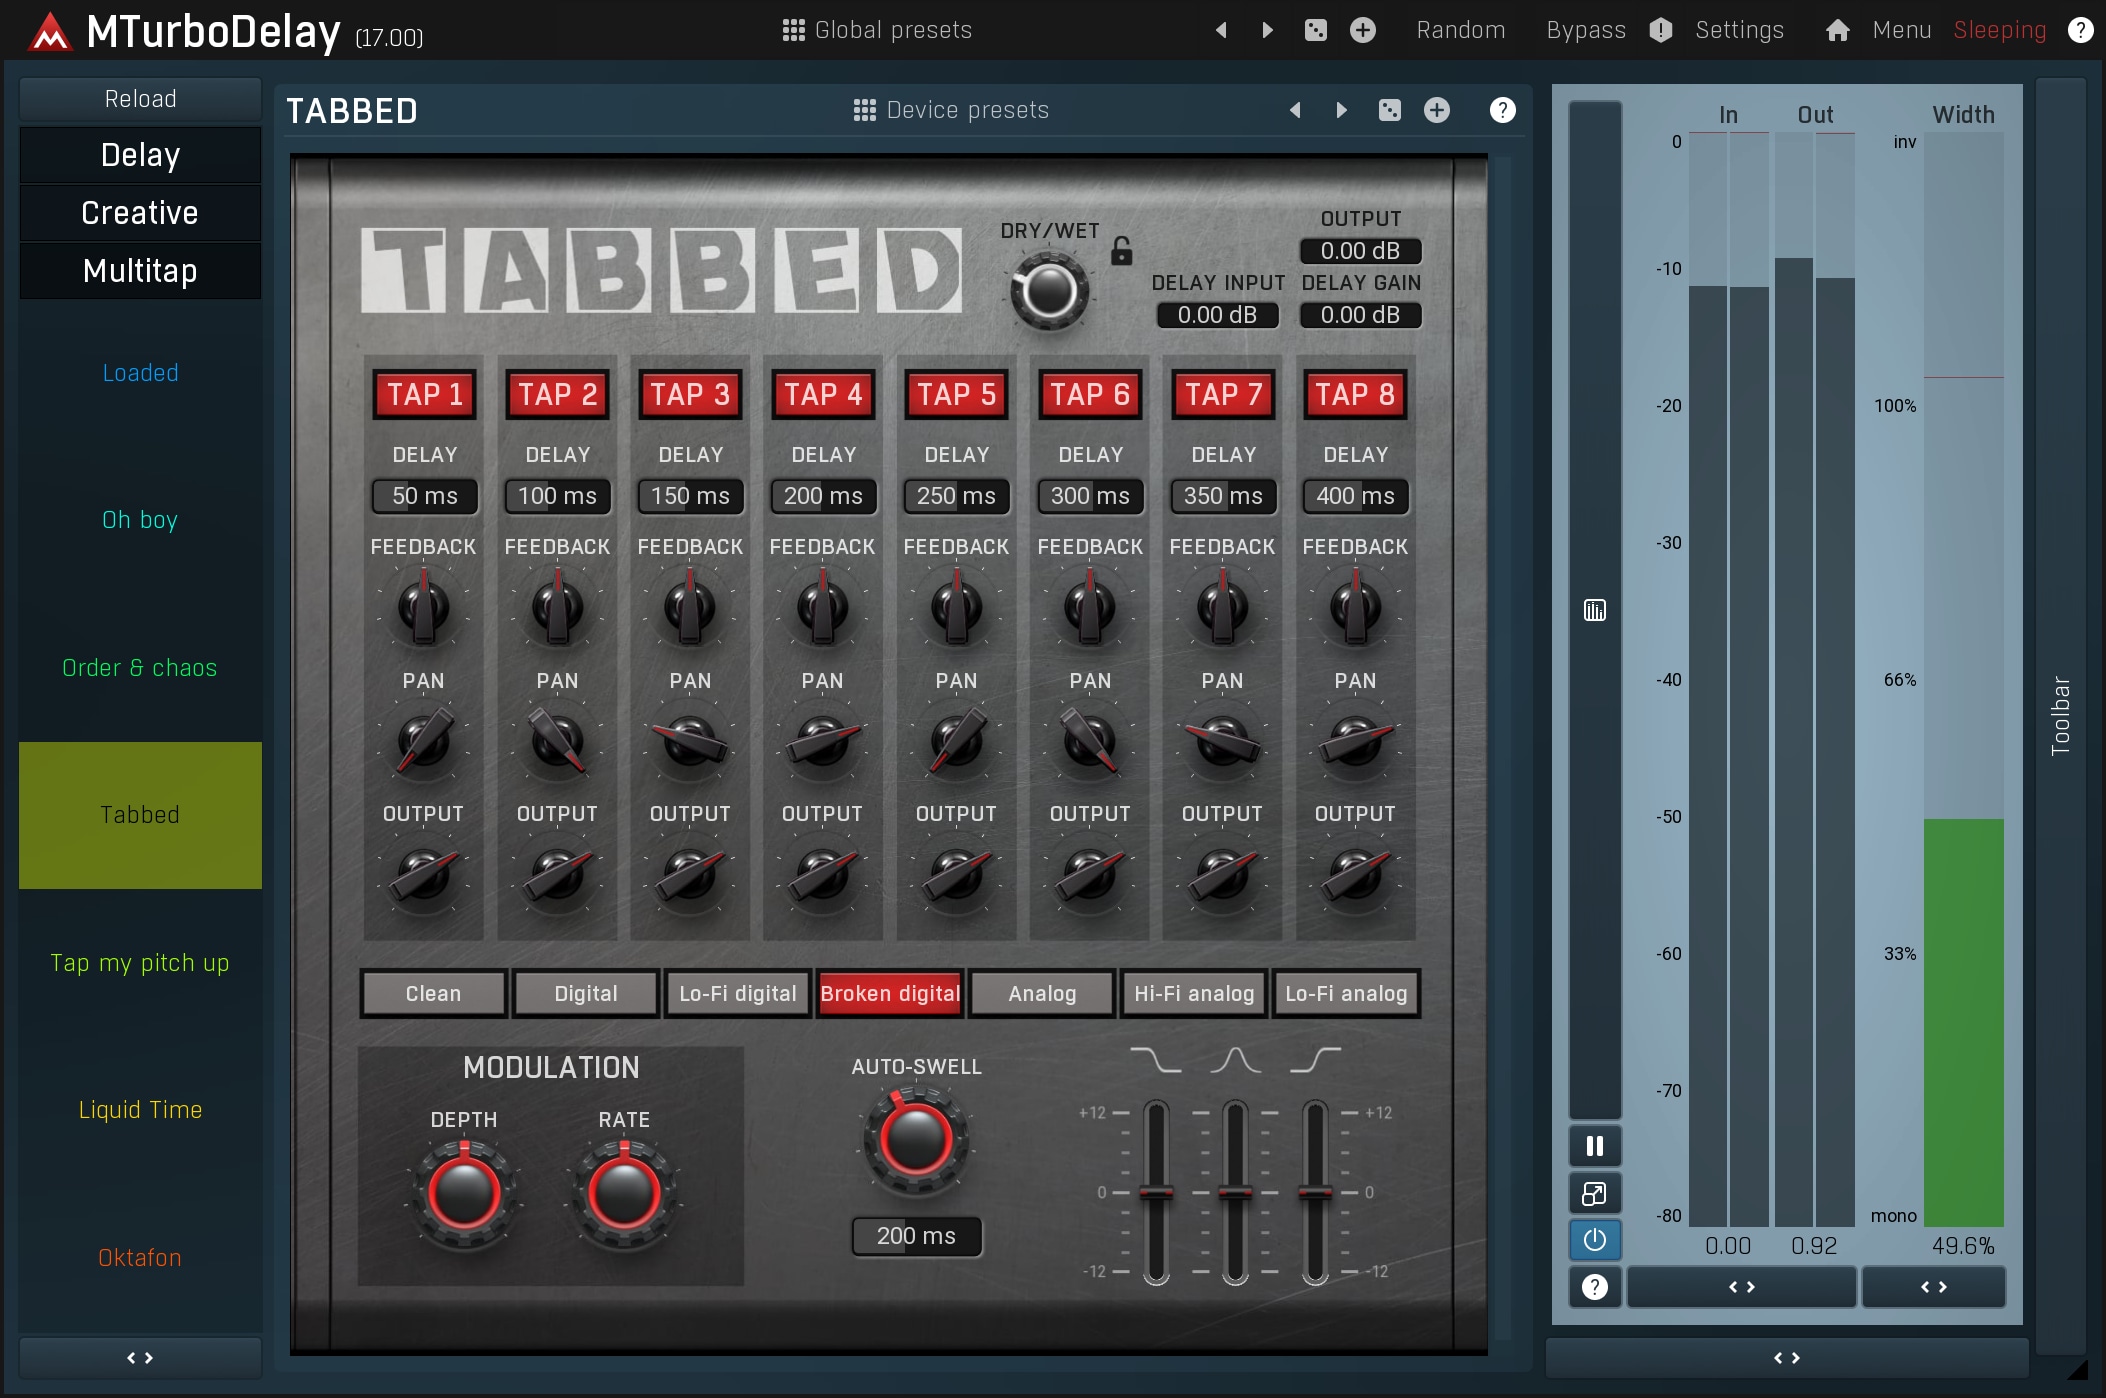This screenshot has width=2106, height=1398.
Task: Collapse the left preset panel with arrows
Action: coord(140,1358)
